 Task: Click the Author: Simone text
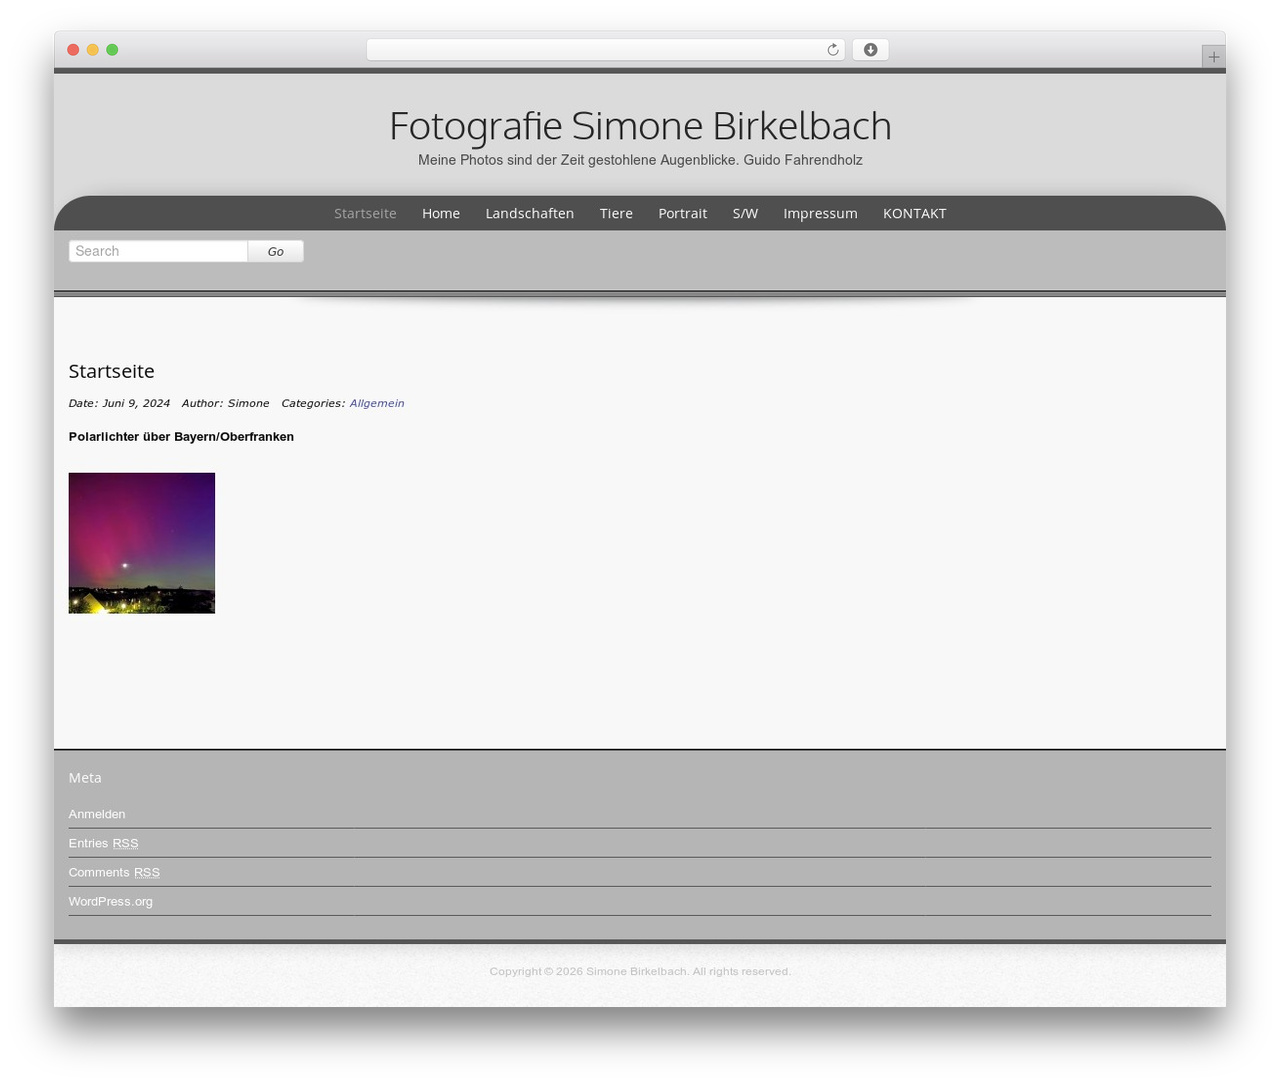pos(225,403)
